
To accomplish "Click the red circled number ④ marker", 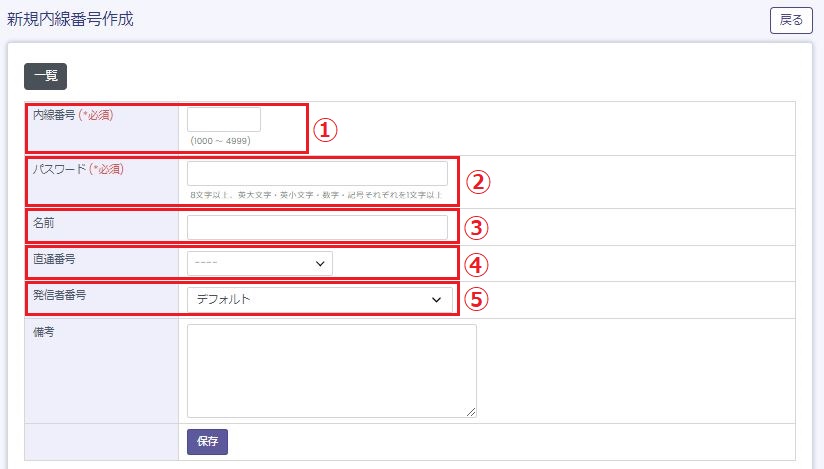I will [477, 264].
